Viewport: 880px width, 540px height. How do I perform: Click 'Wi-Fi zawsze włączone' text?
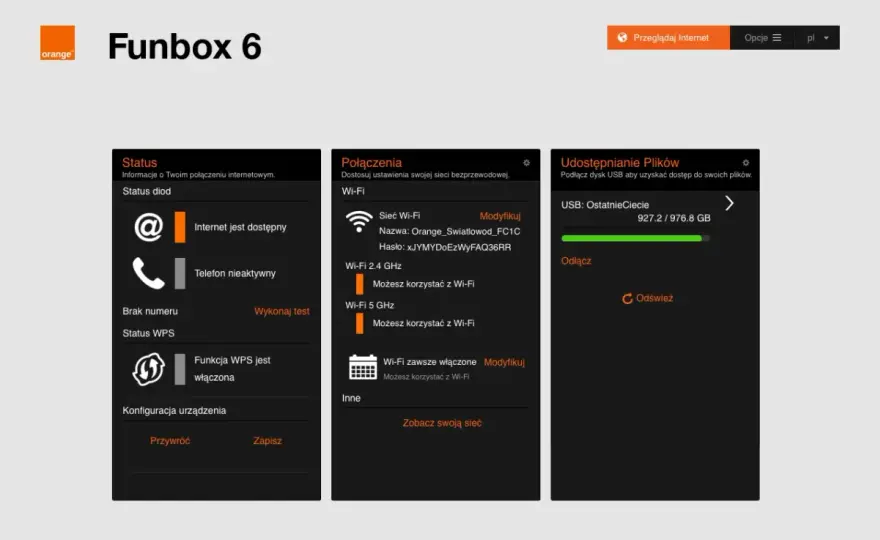430,362
